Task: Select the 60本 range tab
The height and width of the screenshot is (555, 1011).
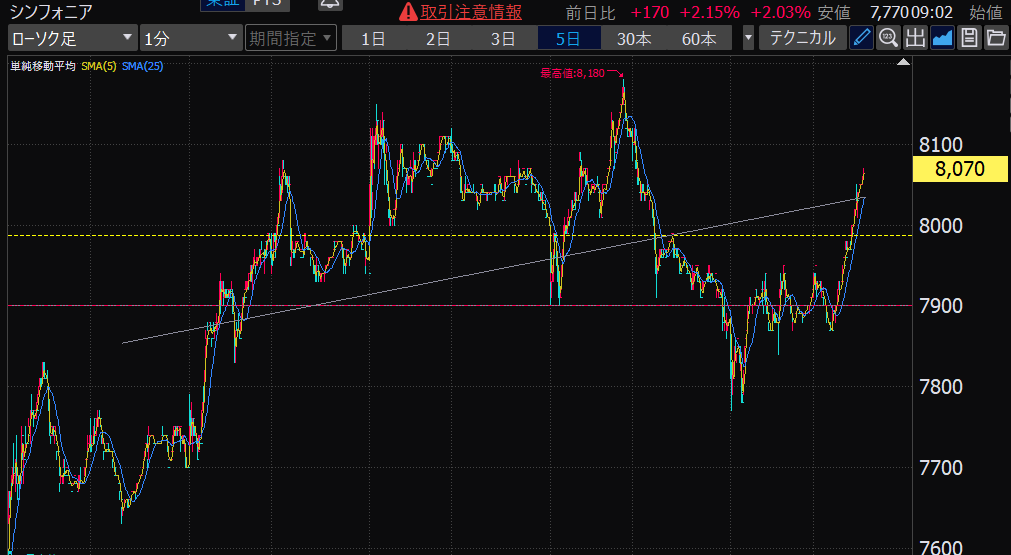Action: [x=699, y=39]
